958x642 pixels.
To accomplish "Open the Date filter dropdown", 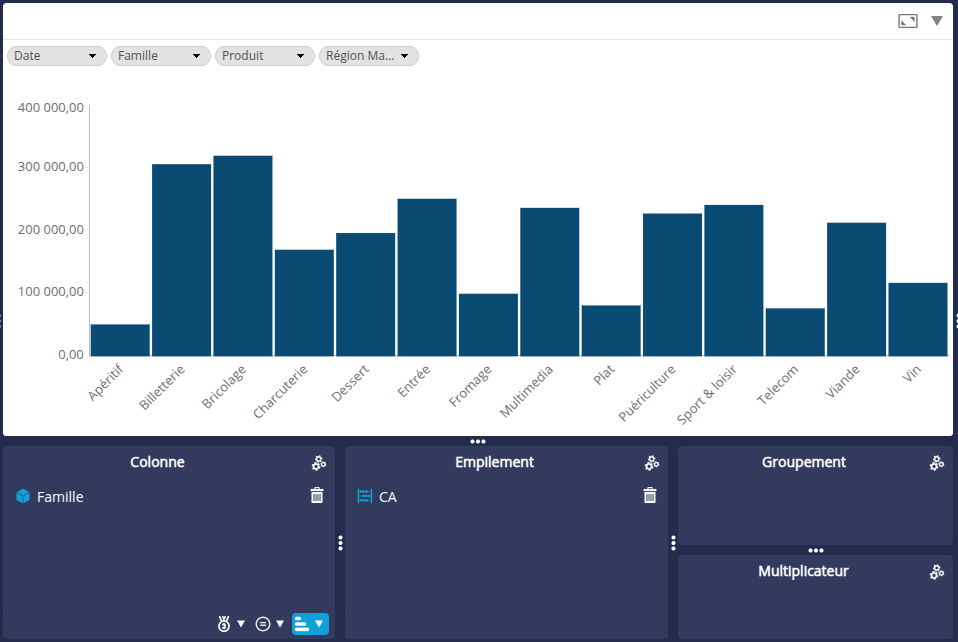I will [x=57, y=56].
